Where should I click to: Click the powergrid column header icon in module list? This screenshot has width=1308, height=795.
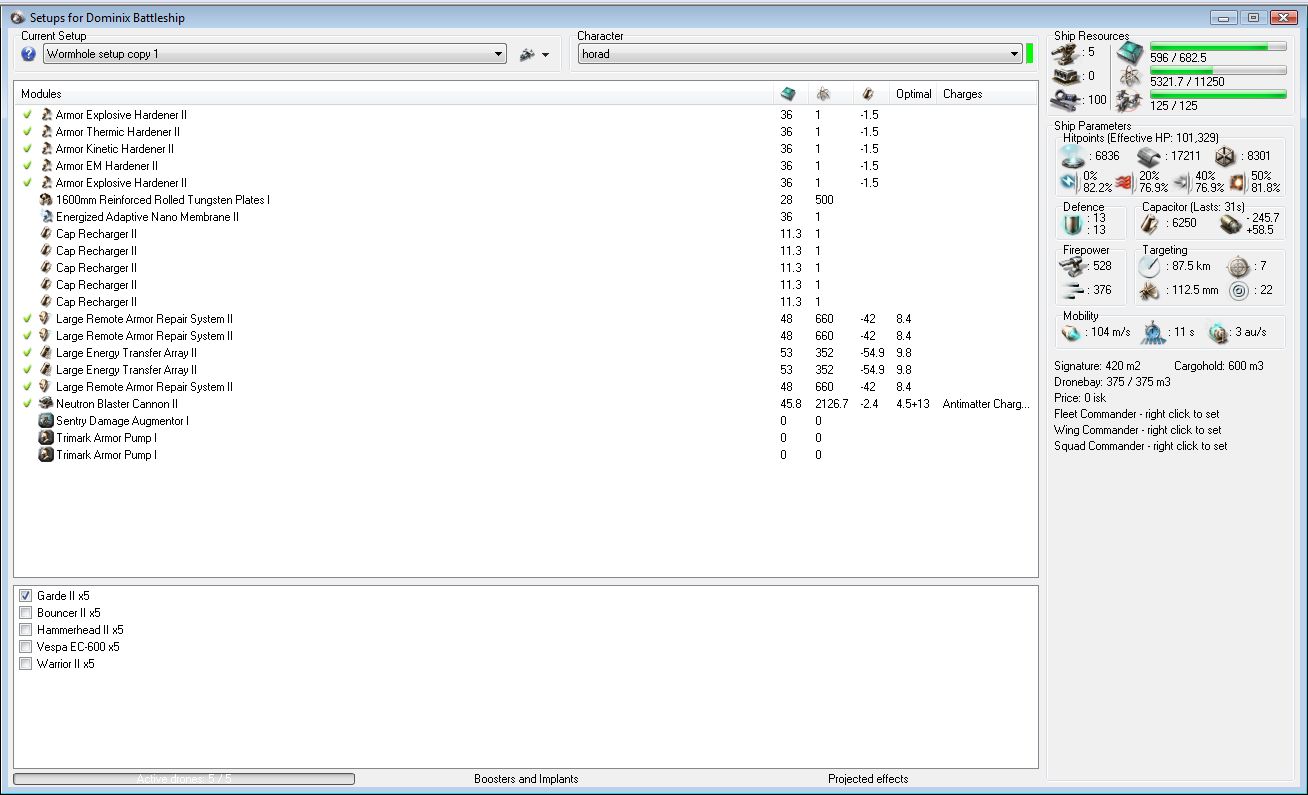[823, 94]
